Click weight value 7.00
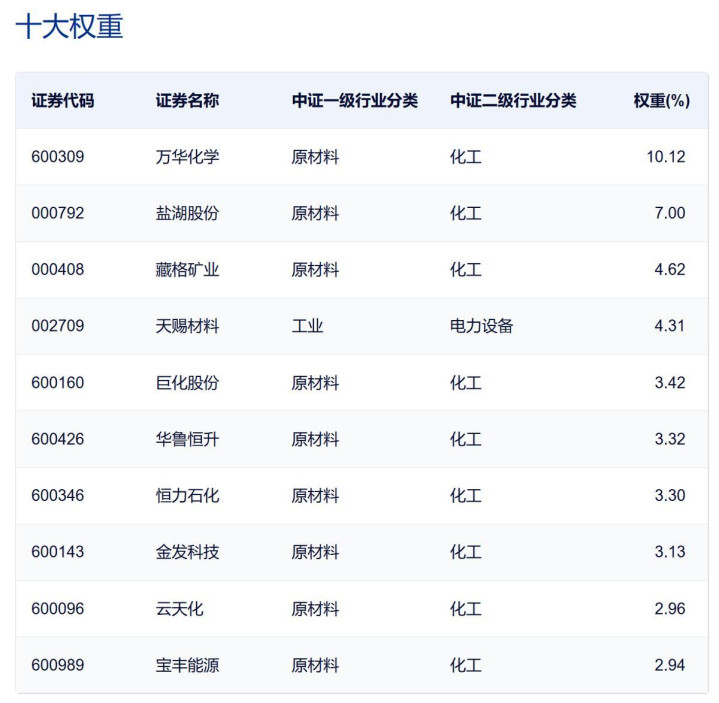 coord(670,213)
